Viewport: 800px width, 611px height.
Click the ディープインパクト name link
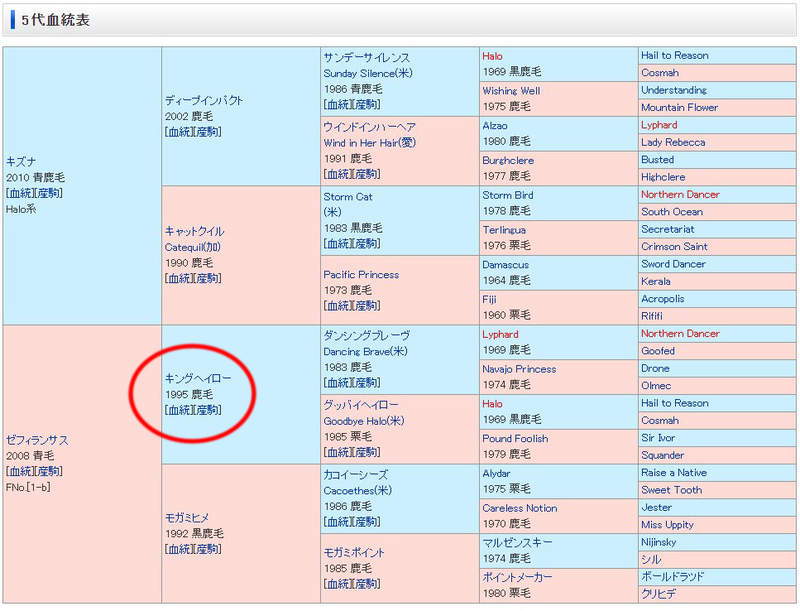pyautogui.click(x=204, y=100)
